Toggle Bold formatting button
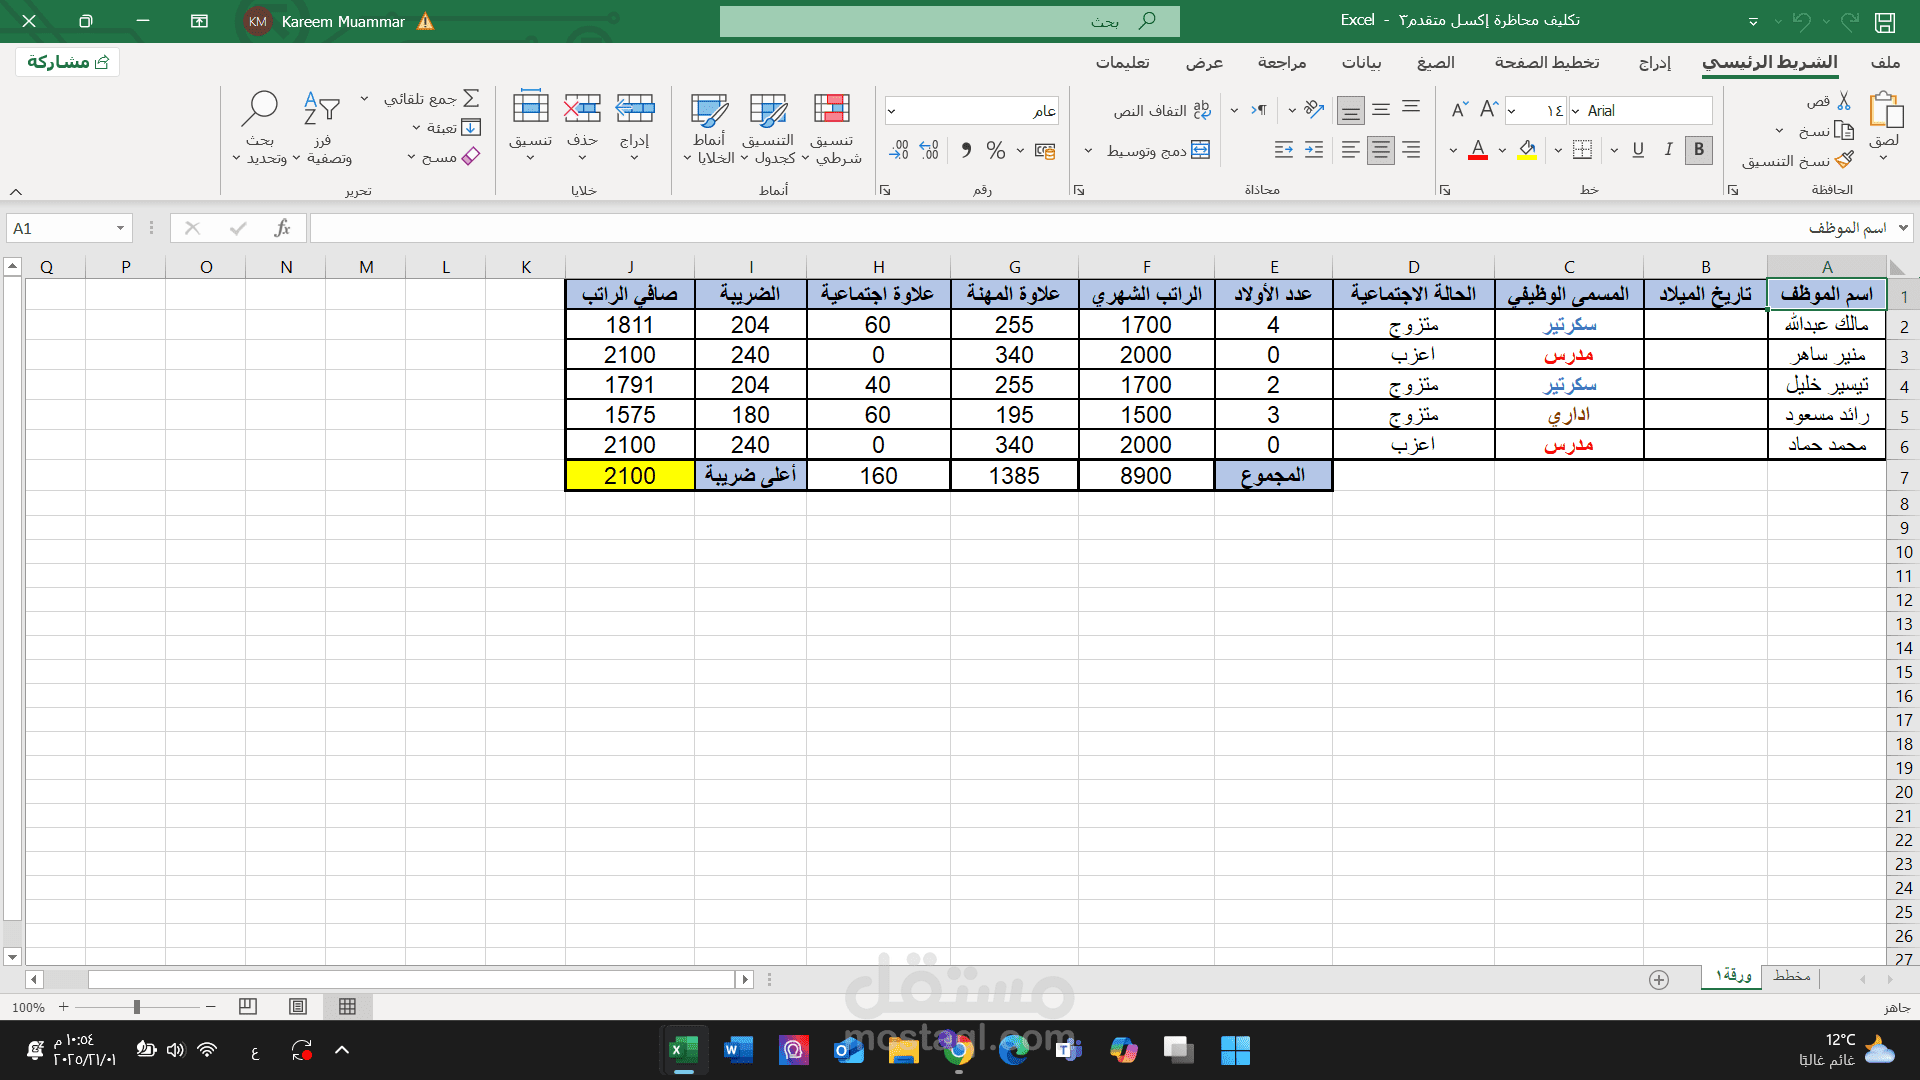This screenshot has width=1920, height=1080. pos(1698,150)
